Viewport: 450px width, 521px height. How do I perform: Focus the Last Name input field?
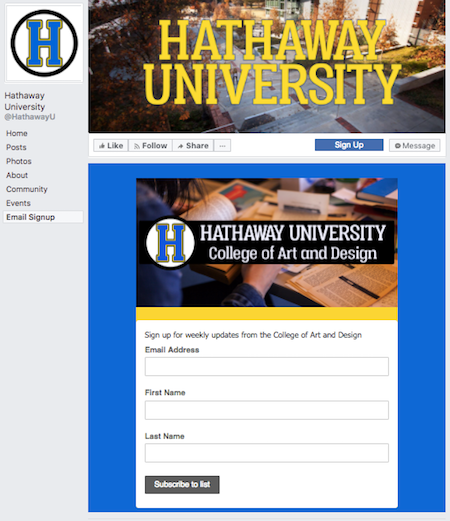[x=267, y=453]
